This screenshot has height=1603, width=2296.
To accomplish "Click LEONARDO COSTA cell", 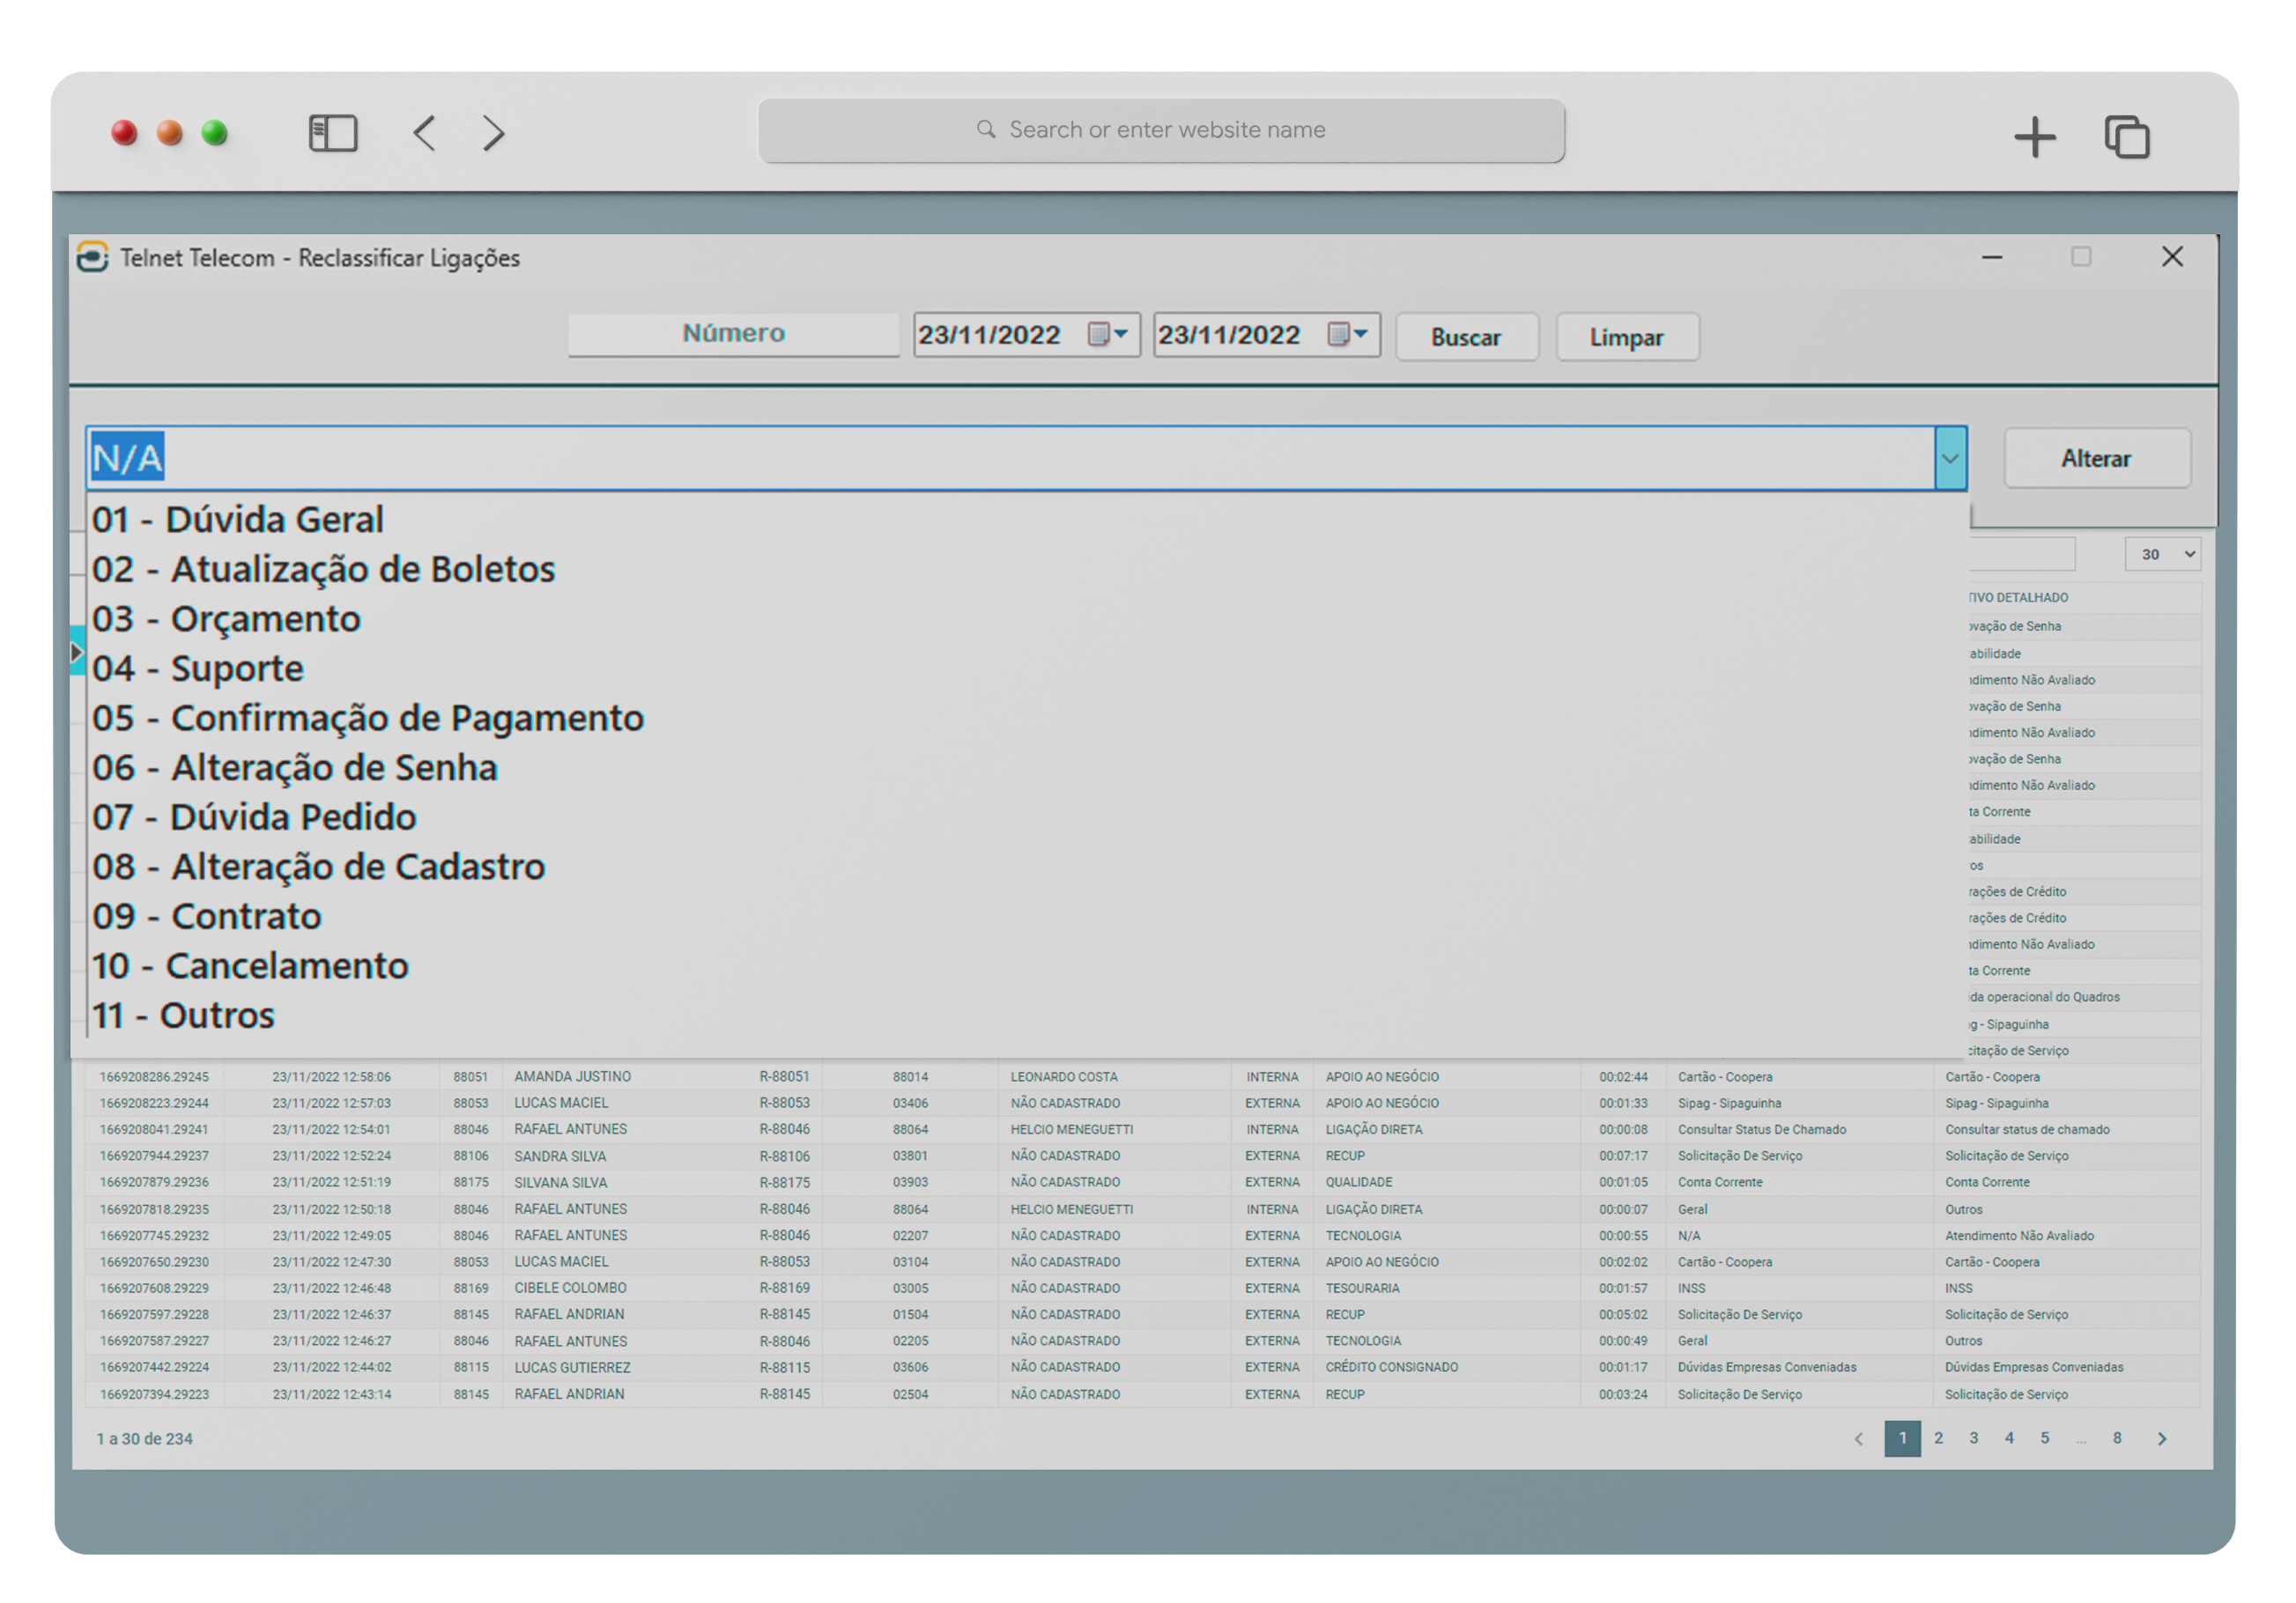I will [1064, 1077].
